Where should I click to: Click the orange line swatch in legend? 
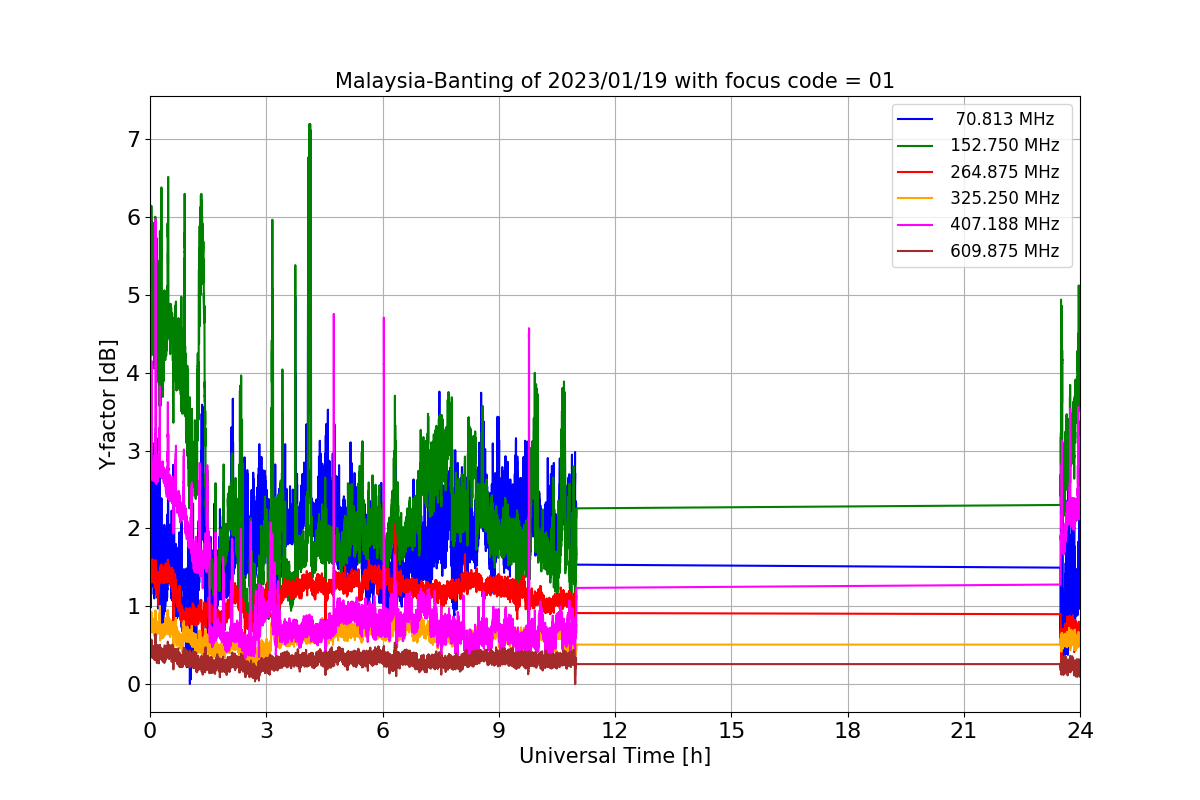pos(915,199)
